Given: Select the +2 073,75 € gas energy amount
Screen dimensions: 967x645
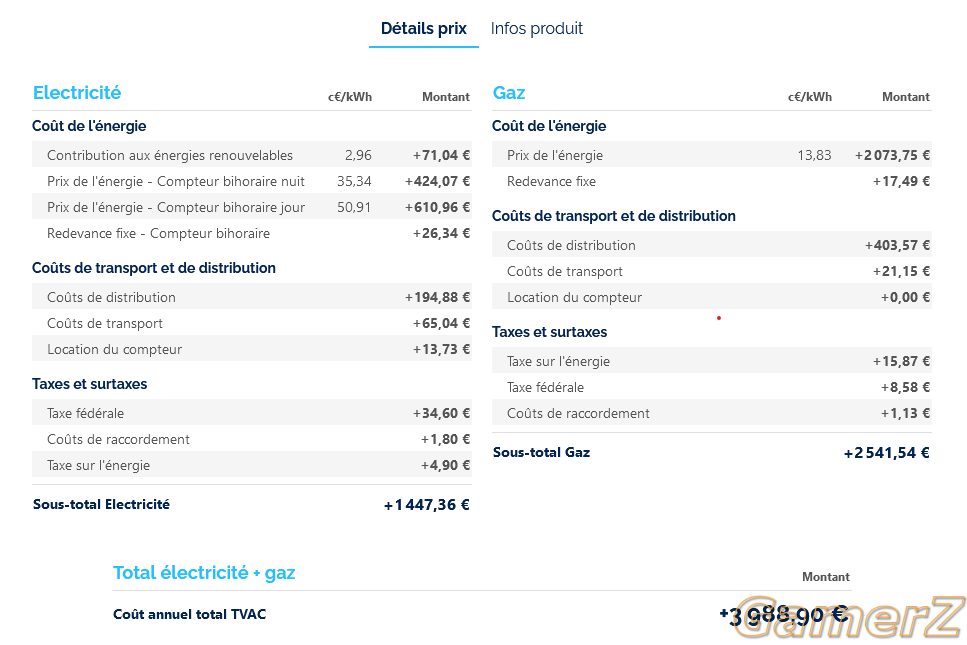Looking at the screenshot, I should [892, 155].
